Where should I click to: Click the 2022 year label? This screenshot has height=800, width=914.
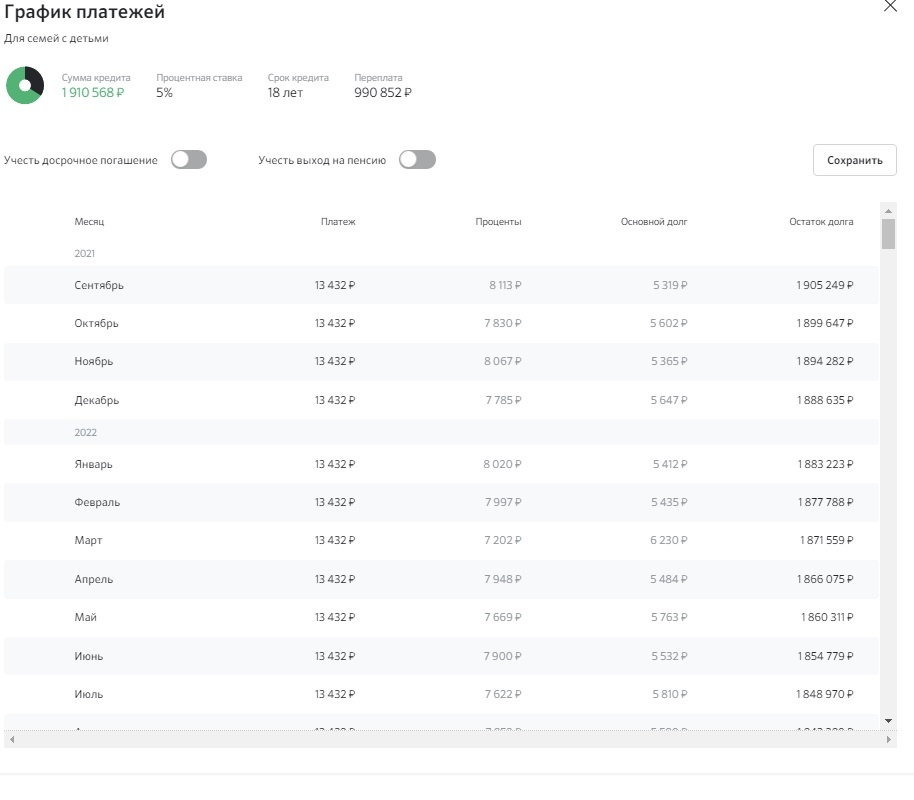click(86, 433)
